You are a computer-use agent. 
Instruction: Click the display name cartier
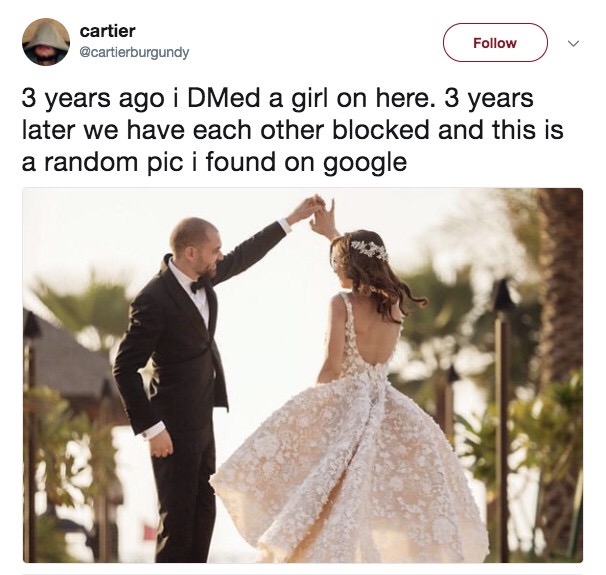pyautogui.click(x=107, y=31)
